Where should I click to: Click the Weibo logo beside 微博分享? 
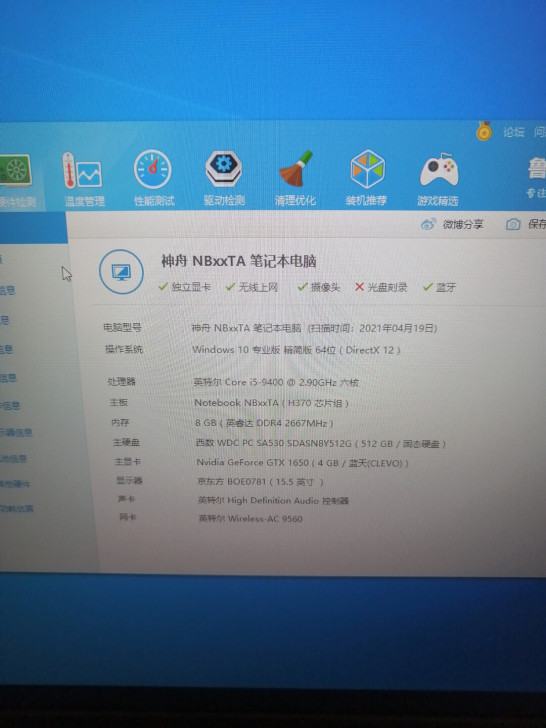(428, 224)
